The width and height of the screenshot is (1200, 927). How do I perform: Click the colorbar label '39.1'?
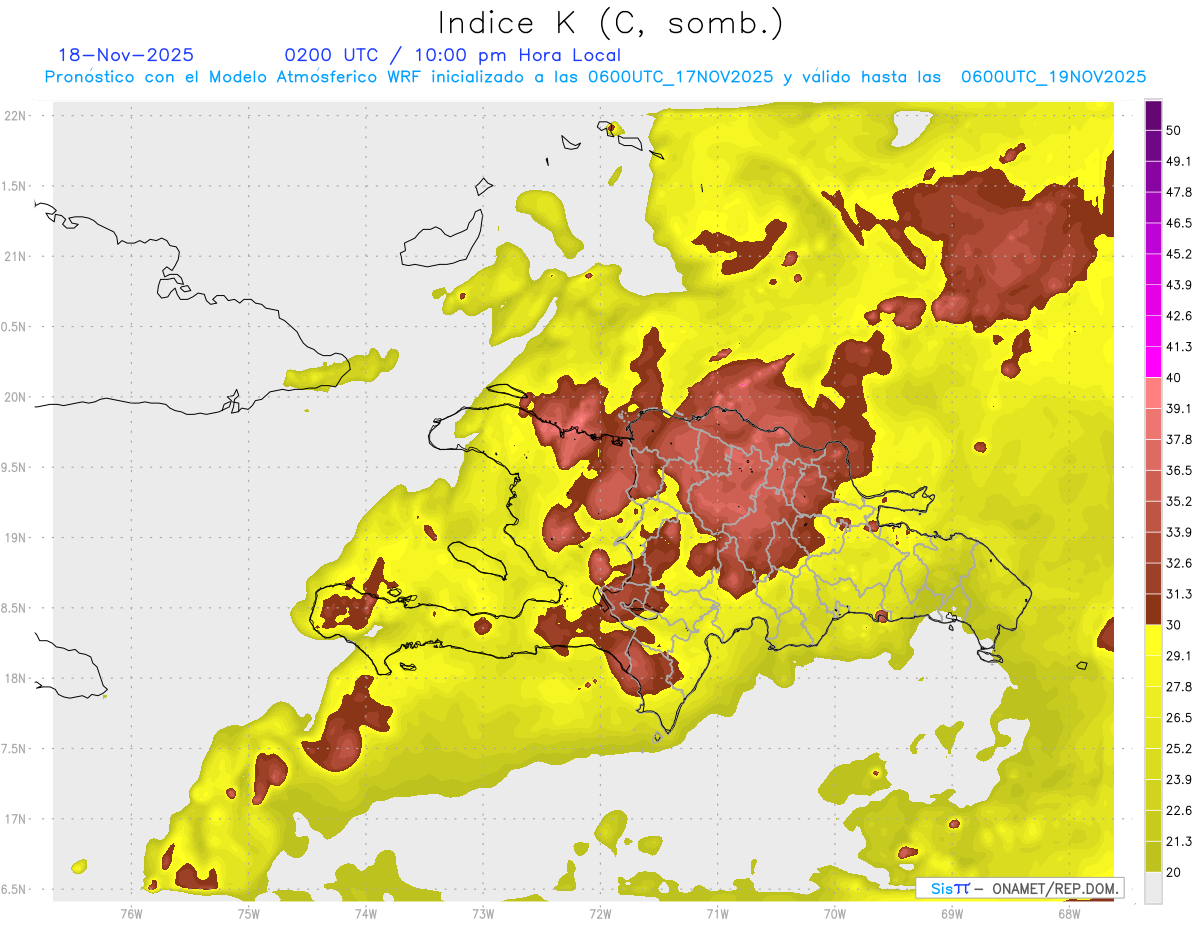pos(1179,408)
